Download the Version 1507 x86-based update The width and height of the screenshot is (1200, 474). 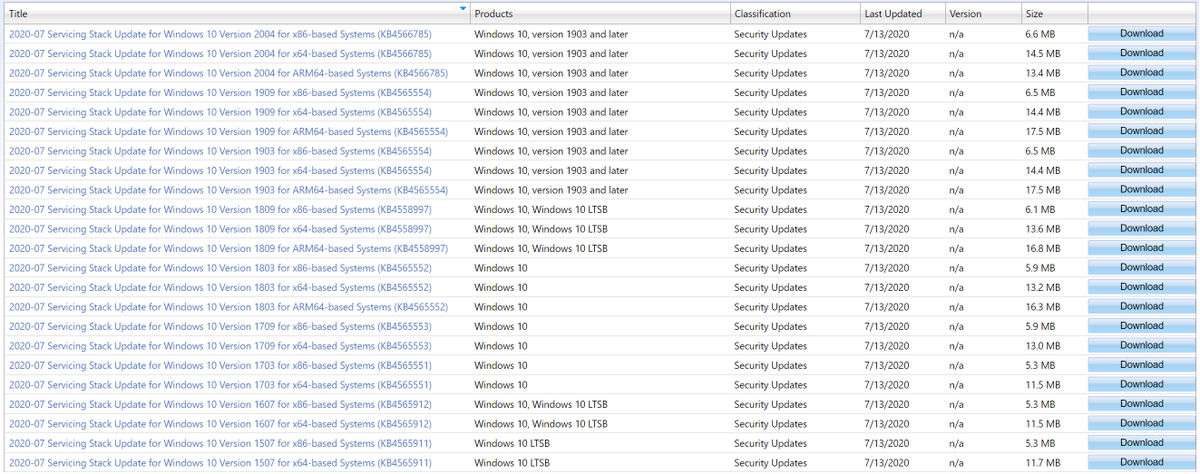click(x=1141, y=443)
